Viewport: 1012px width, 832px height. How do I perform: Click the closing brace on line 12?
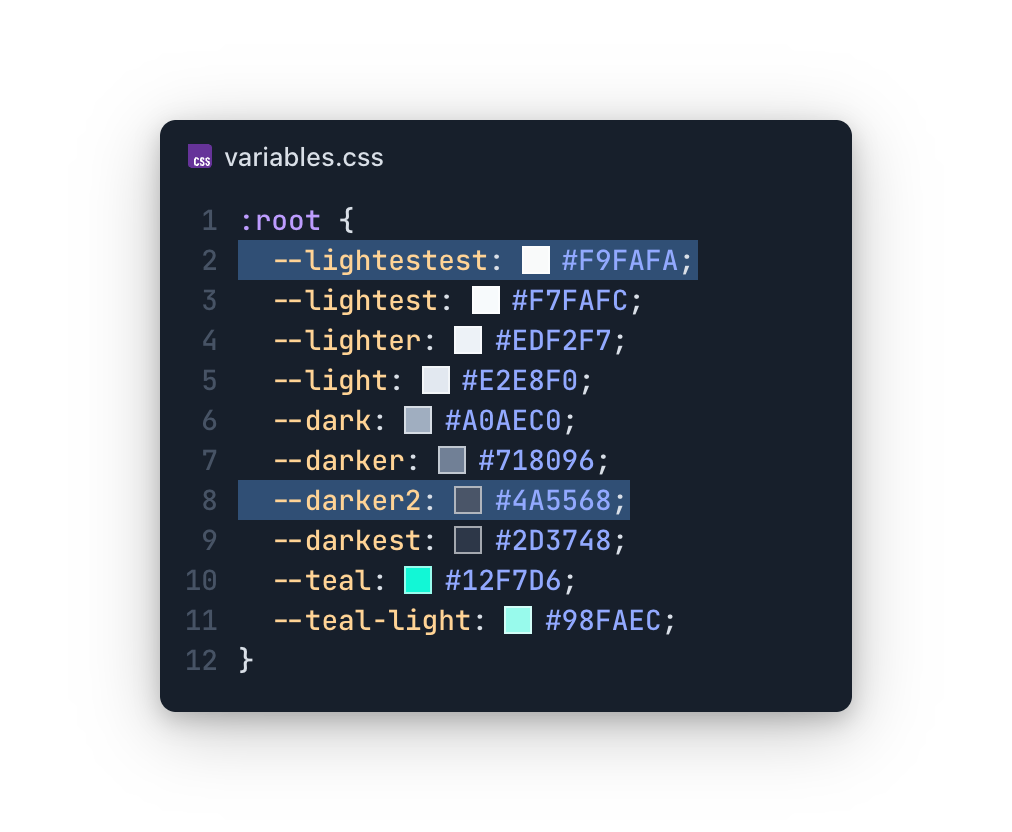[x=246, y=660]
